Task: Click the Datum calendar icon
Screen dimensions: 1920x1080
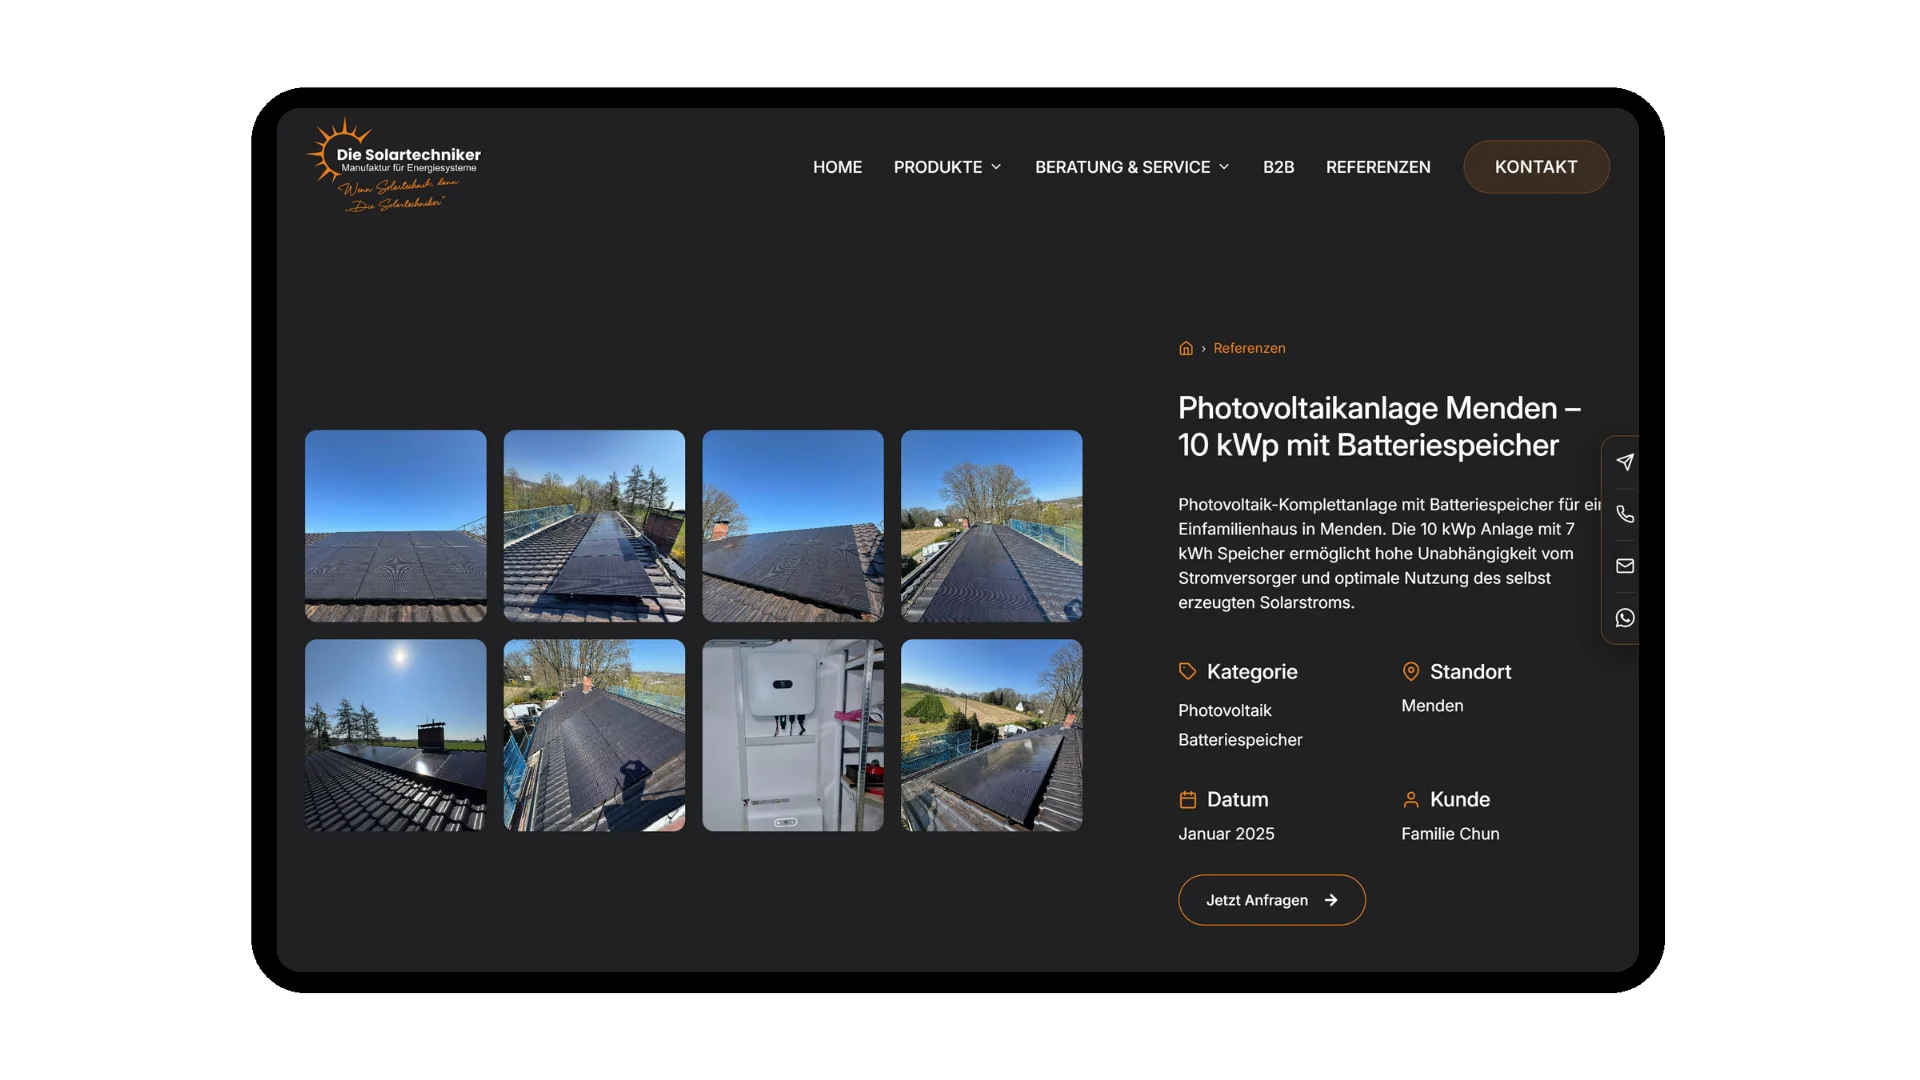Action: point(1187,799)
